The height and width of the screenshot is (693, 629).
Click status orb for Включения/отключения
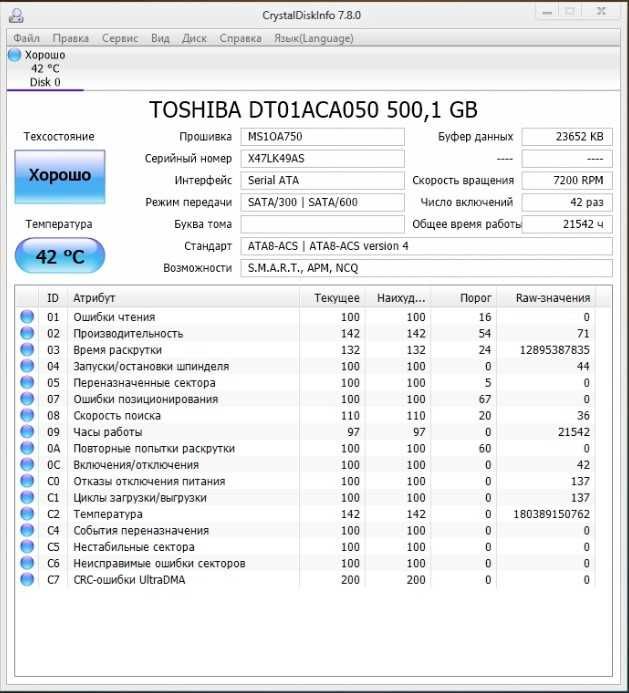click(x=27, y=465)
